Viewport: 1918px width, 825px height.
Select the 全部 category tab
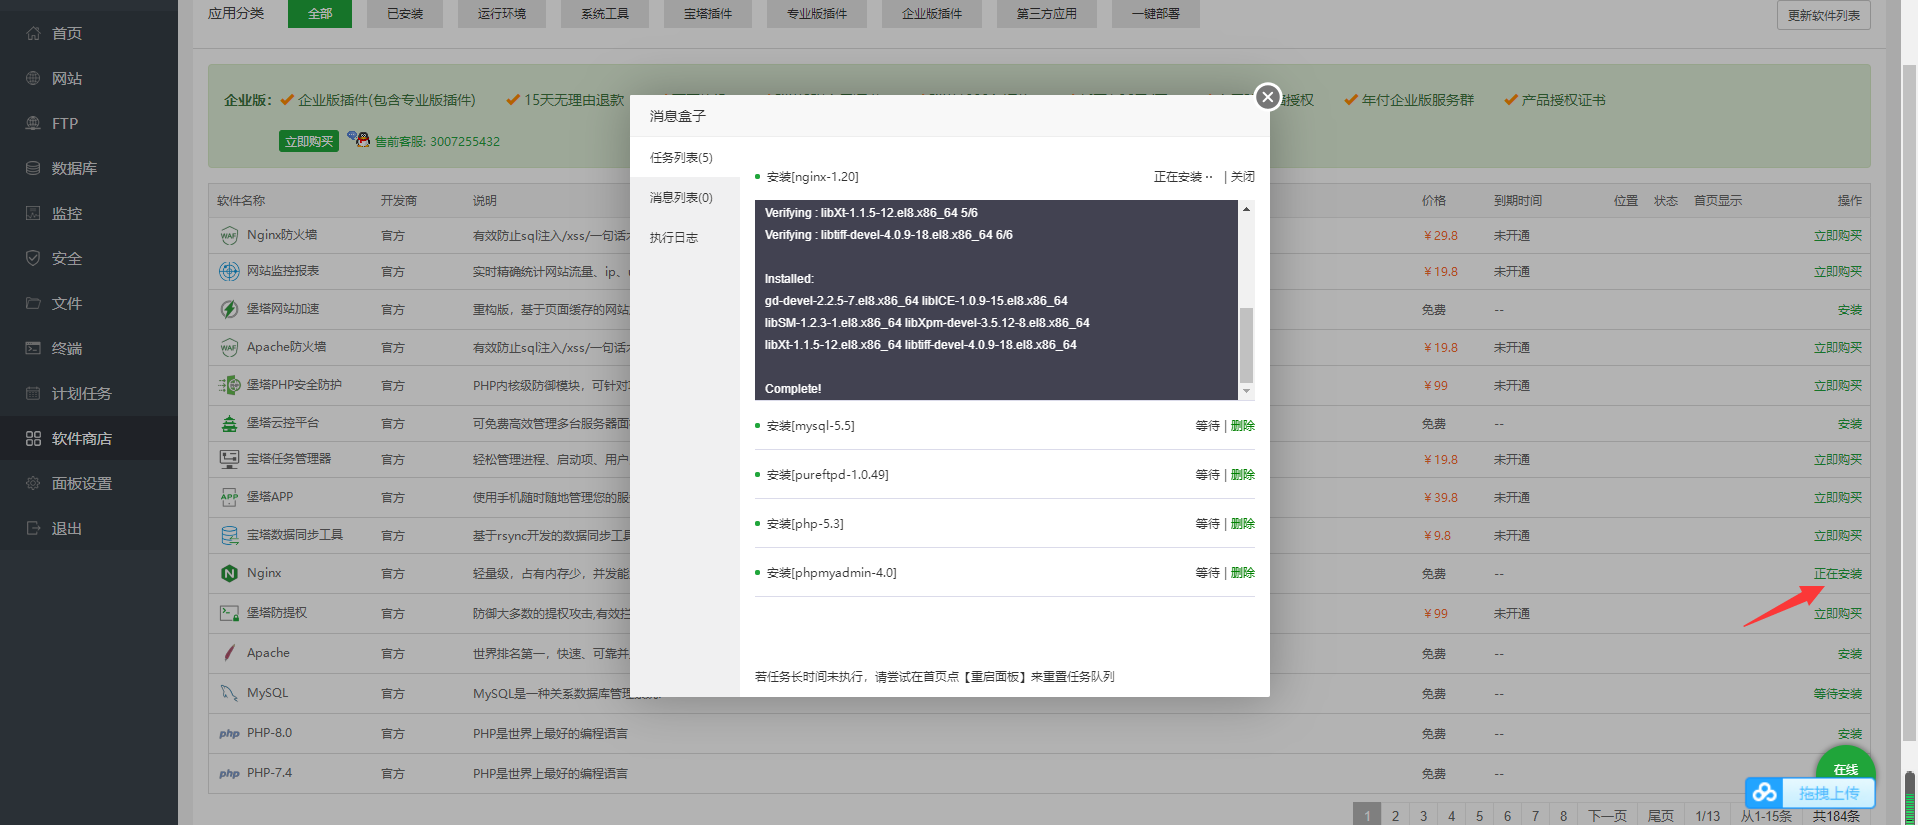pos(320,13)
